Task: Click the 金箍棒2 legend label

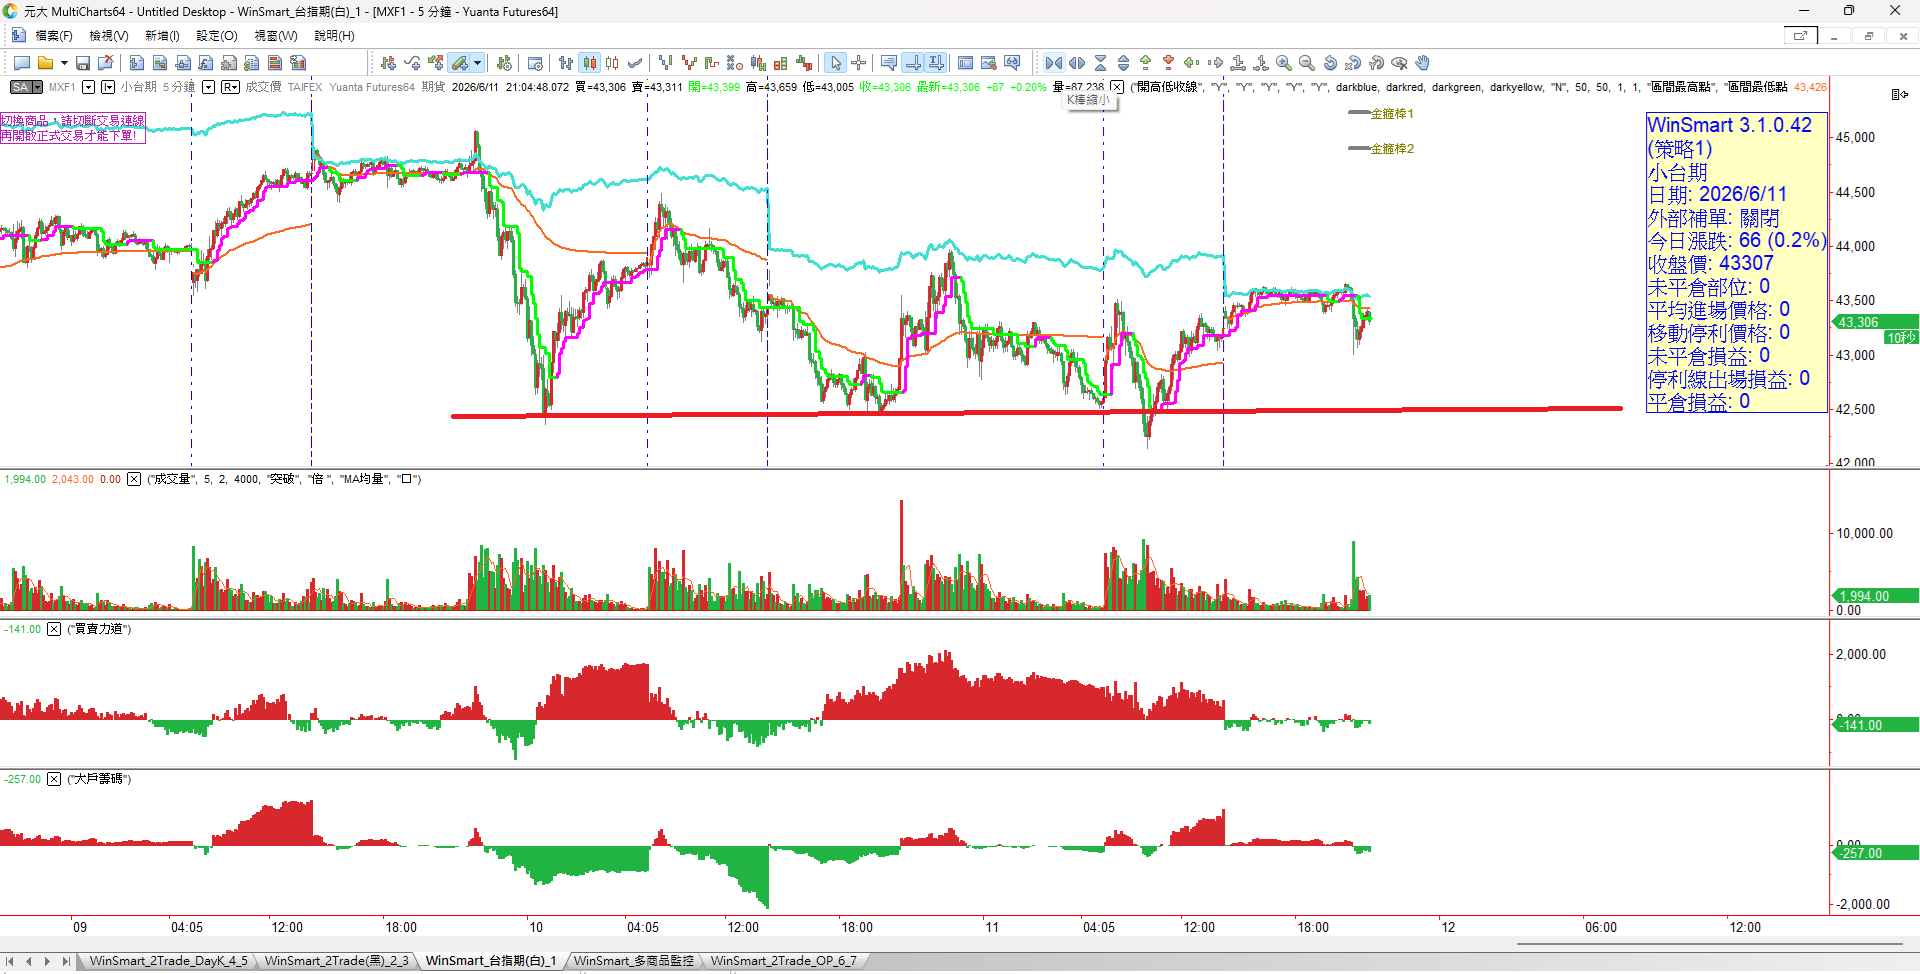Action: (1392, 149)
